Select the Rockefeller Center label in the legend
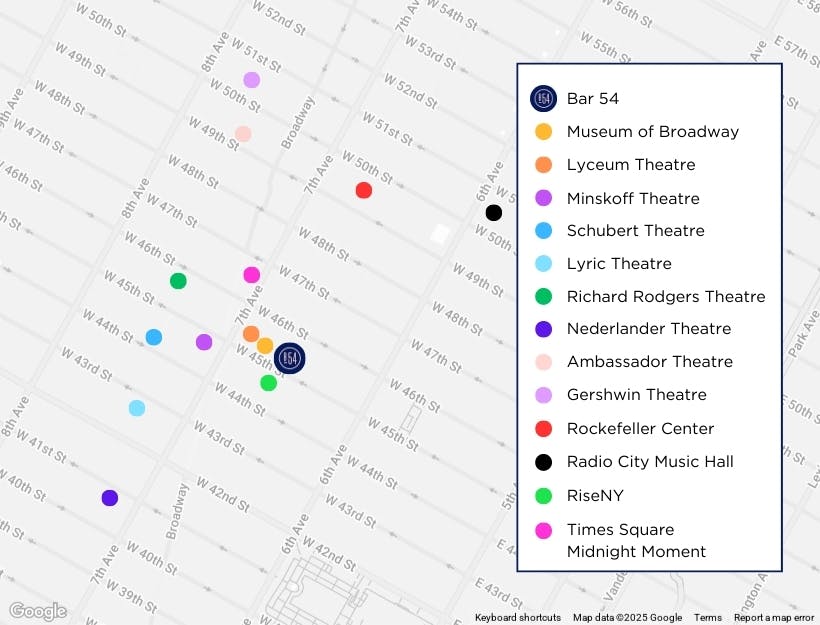 click(x=640, y=428)
